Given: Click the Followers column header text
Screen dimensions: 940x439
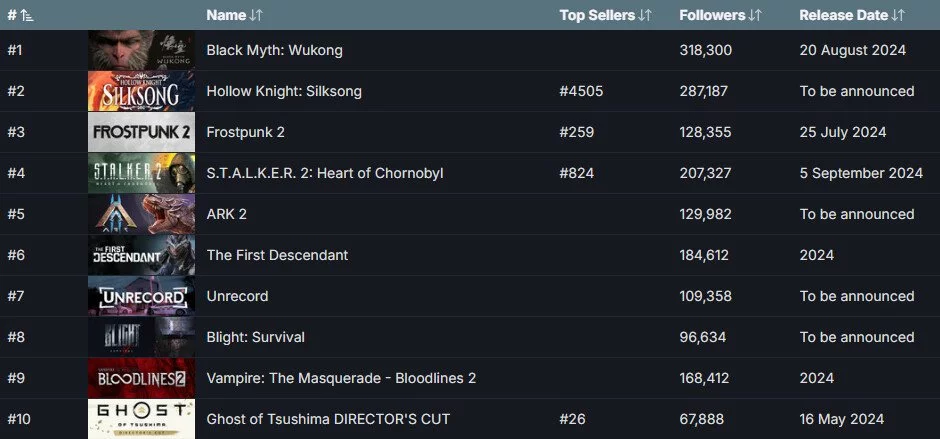Looking at the screenshot, I should (x=712, y=16).
